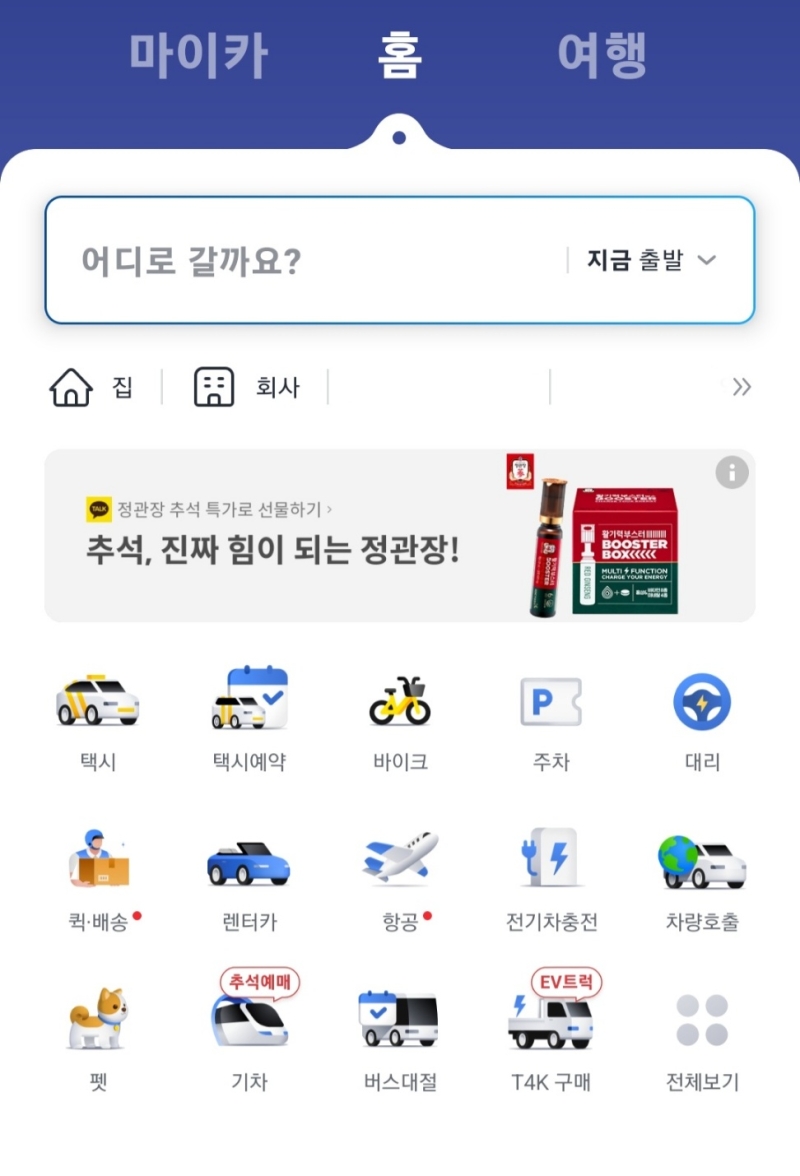The height and width of the screenshot is (1176, 800).
Task: Click the 어디로 갈까요? destination field
Action: click(400, 260)
